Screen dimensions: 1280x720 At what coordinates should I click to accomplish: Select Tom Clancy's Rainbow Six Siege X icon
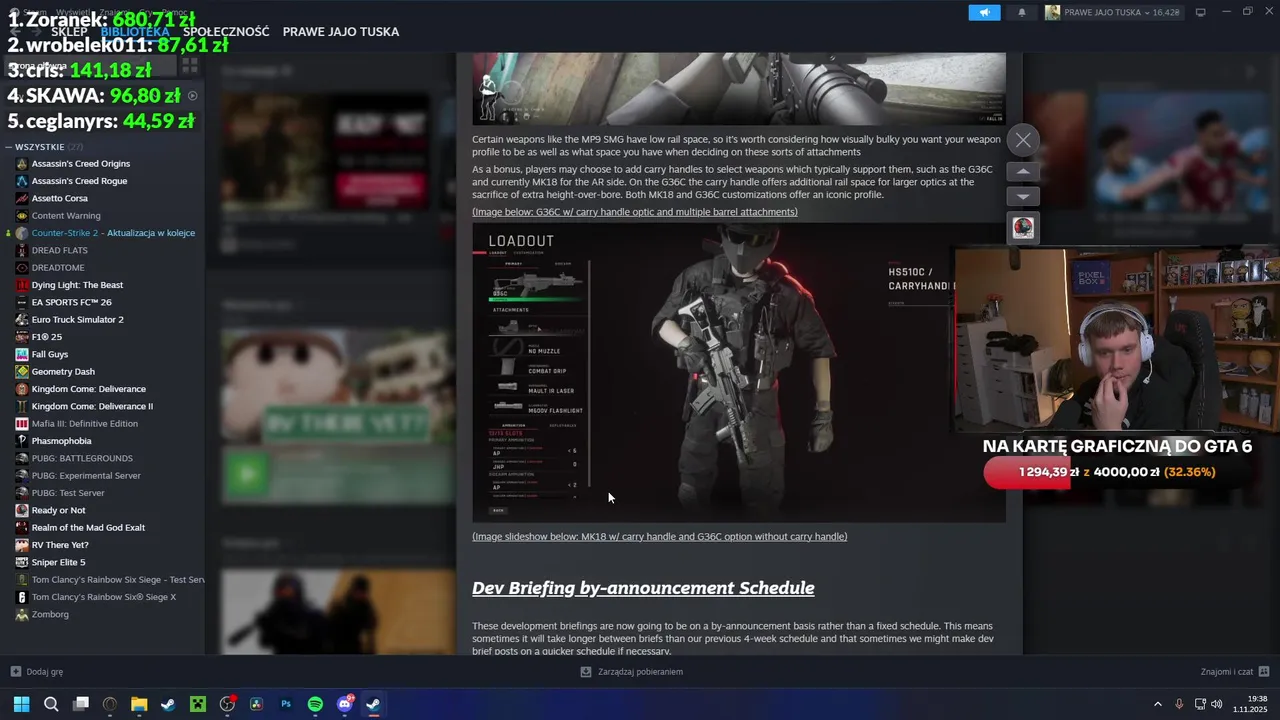tap(22, 597)
